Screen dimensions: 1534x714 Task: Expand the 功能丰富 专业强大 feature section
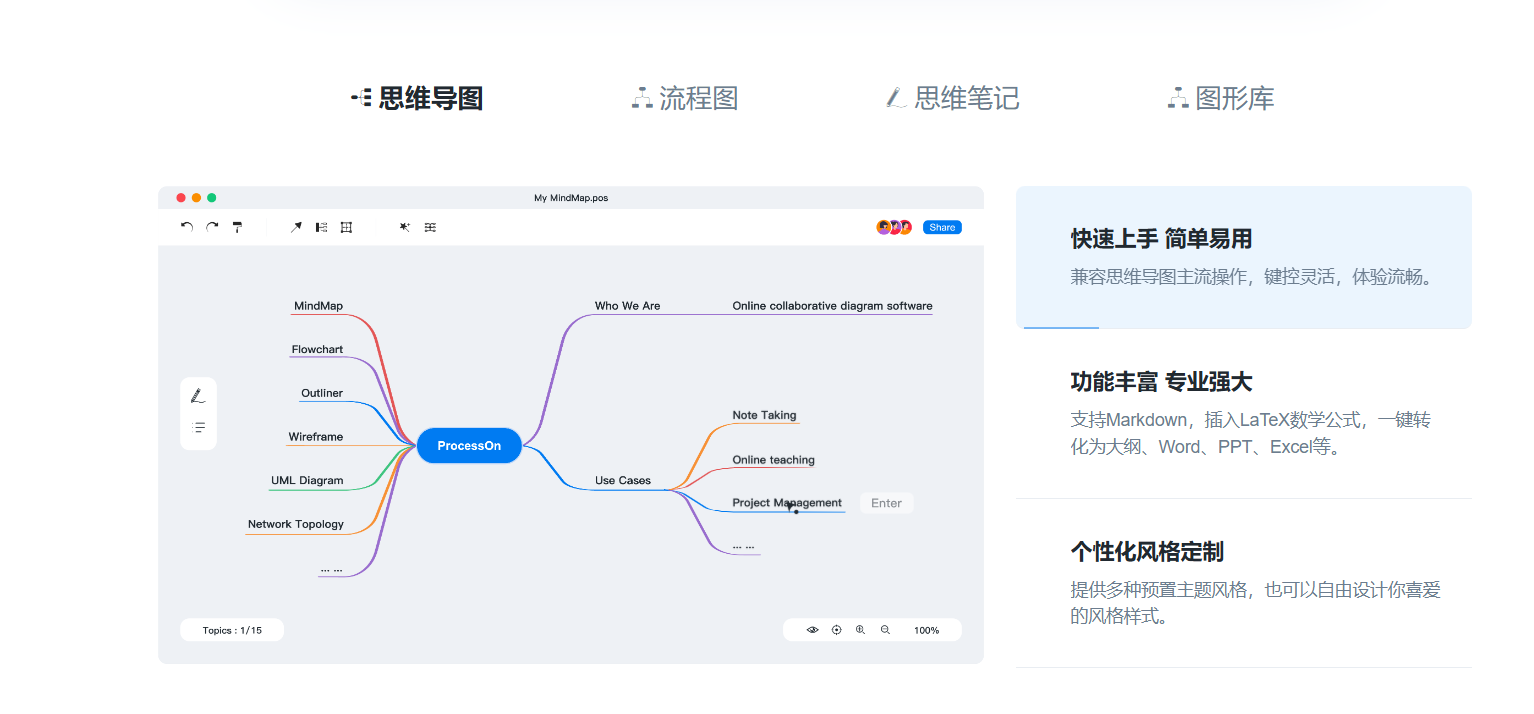[1243, 413]
